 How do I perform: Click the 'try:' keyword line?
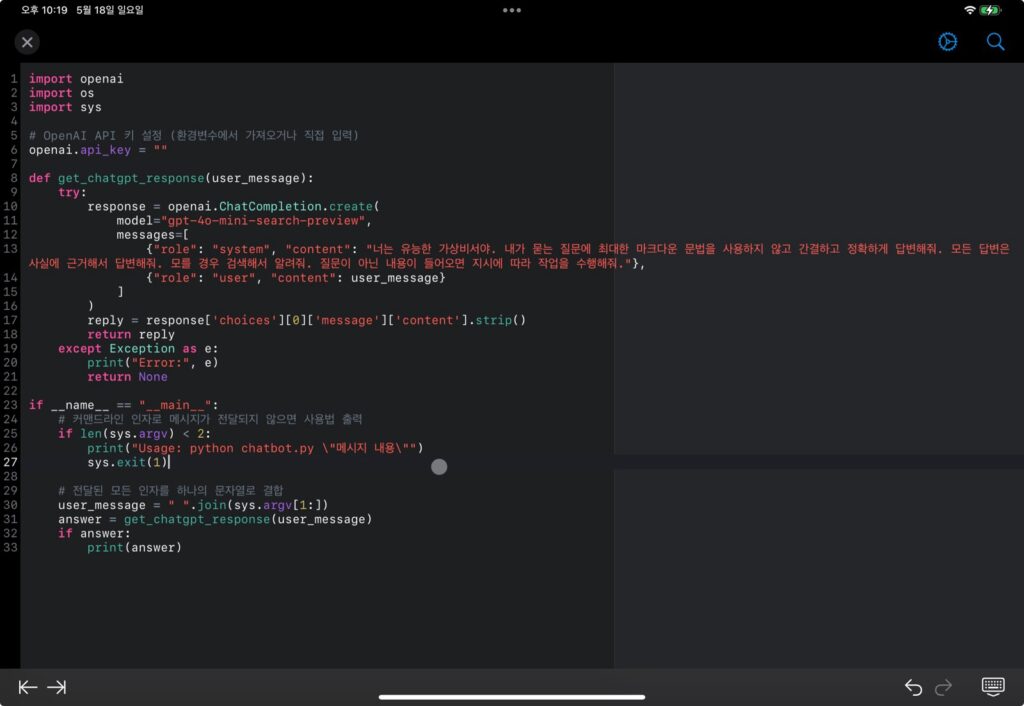click(x=72, y=193)
